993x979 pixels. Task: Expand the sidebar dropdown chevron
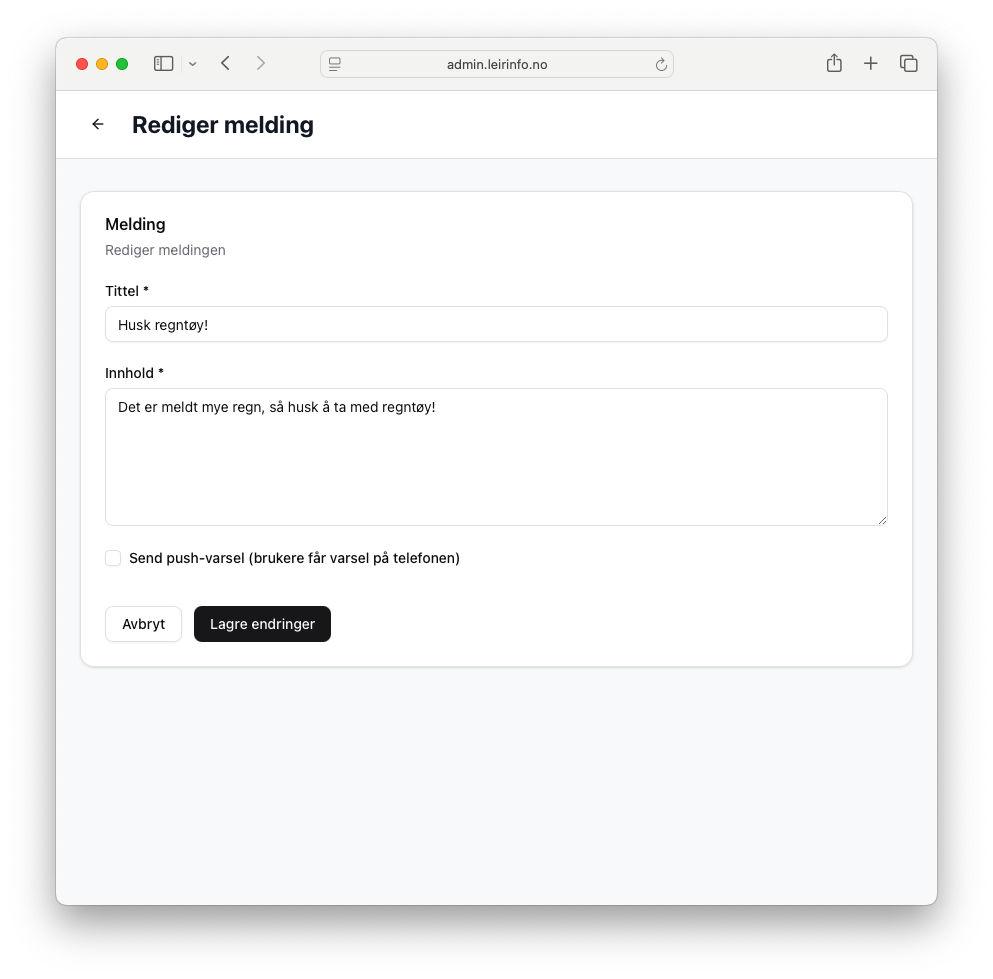coord(193,64)
